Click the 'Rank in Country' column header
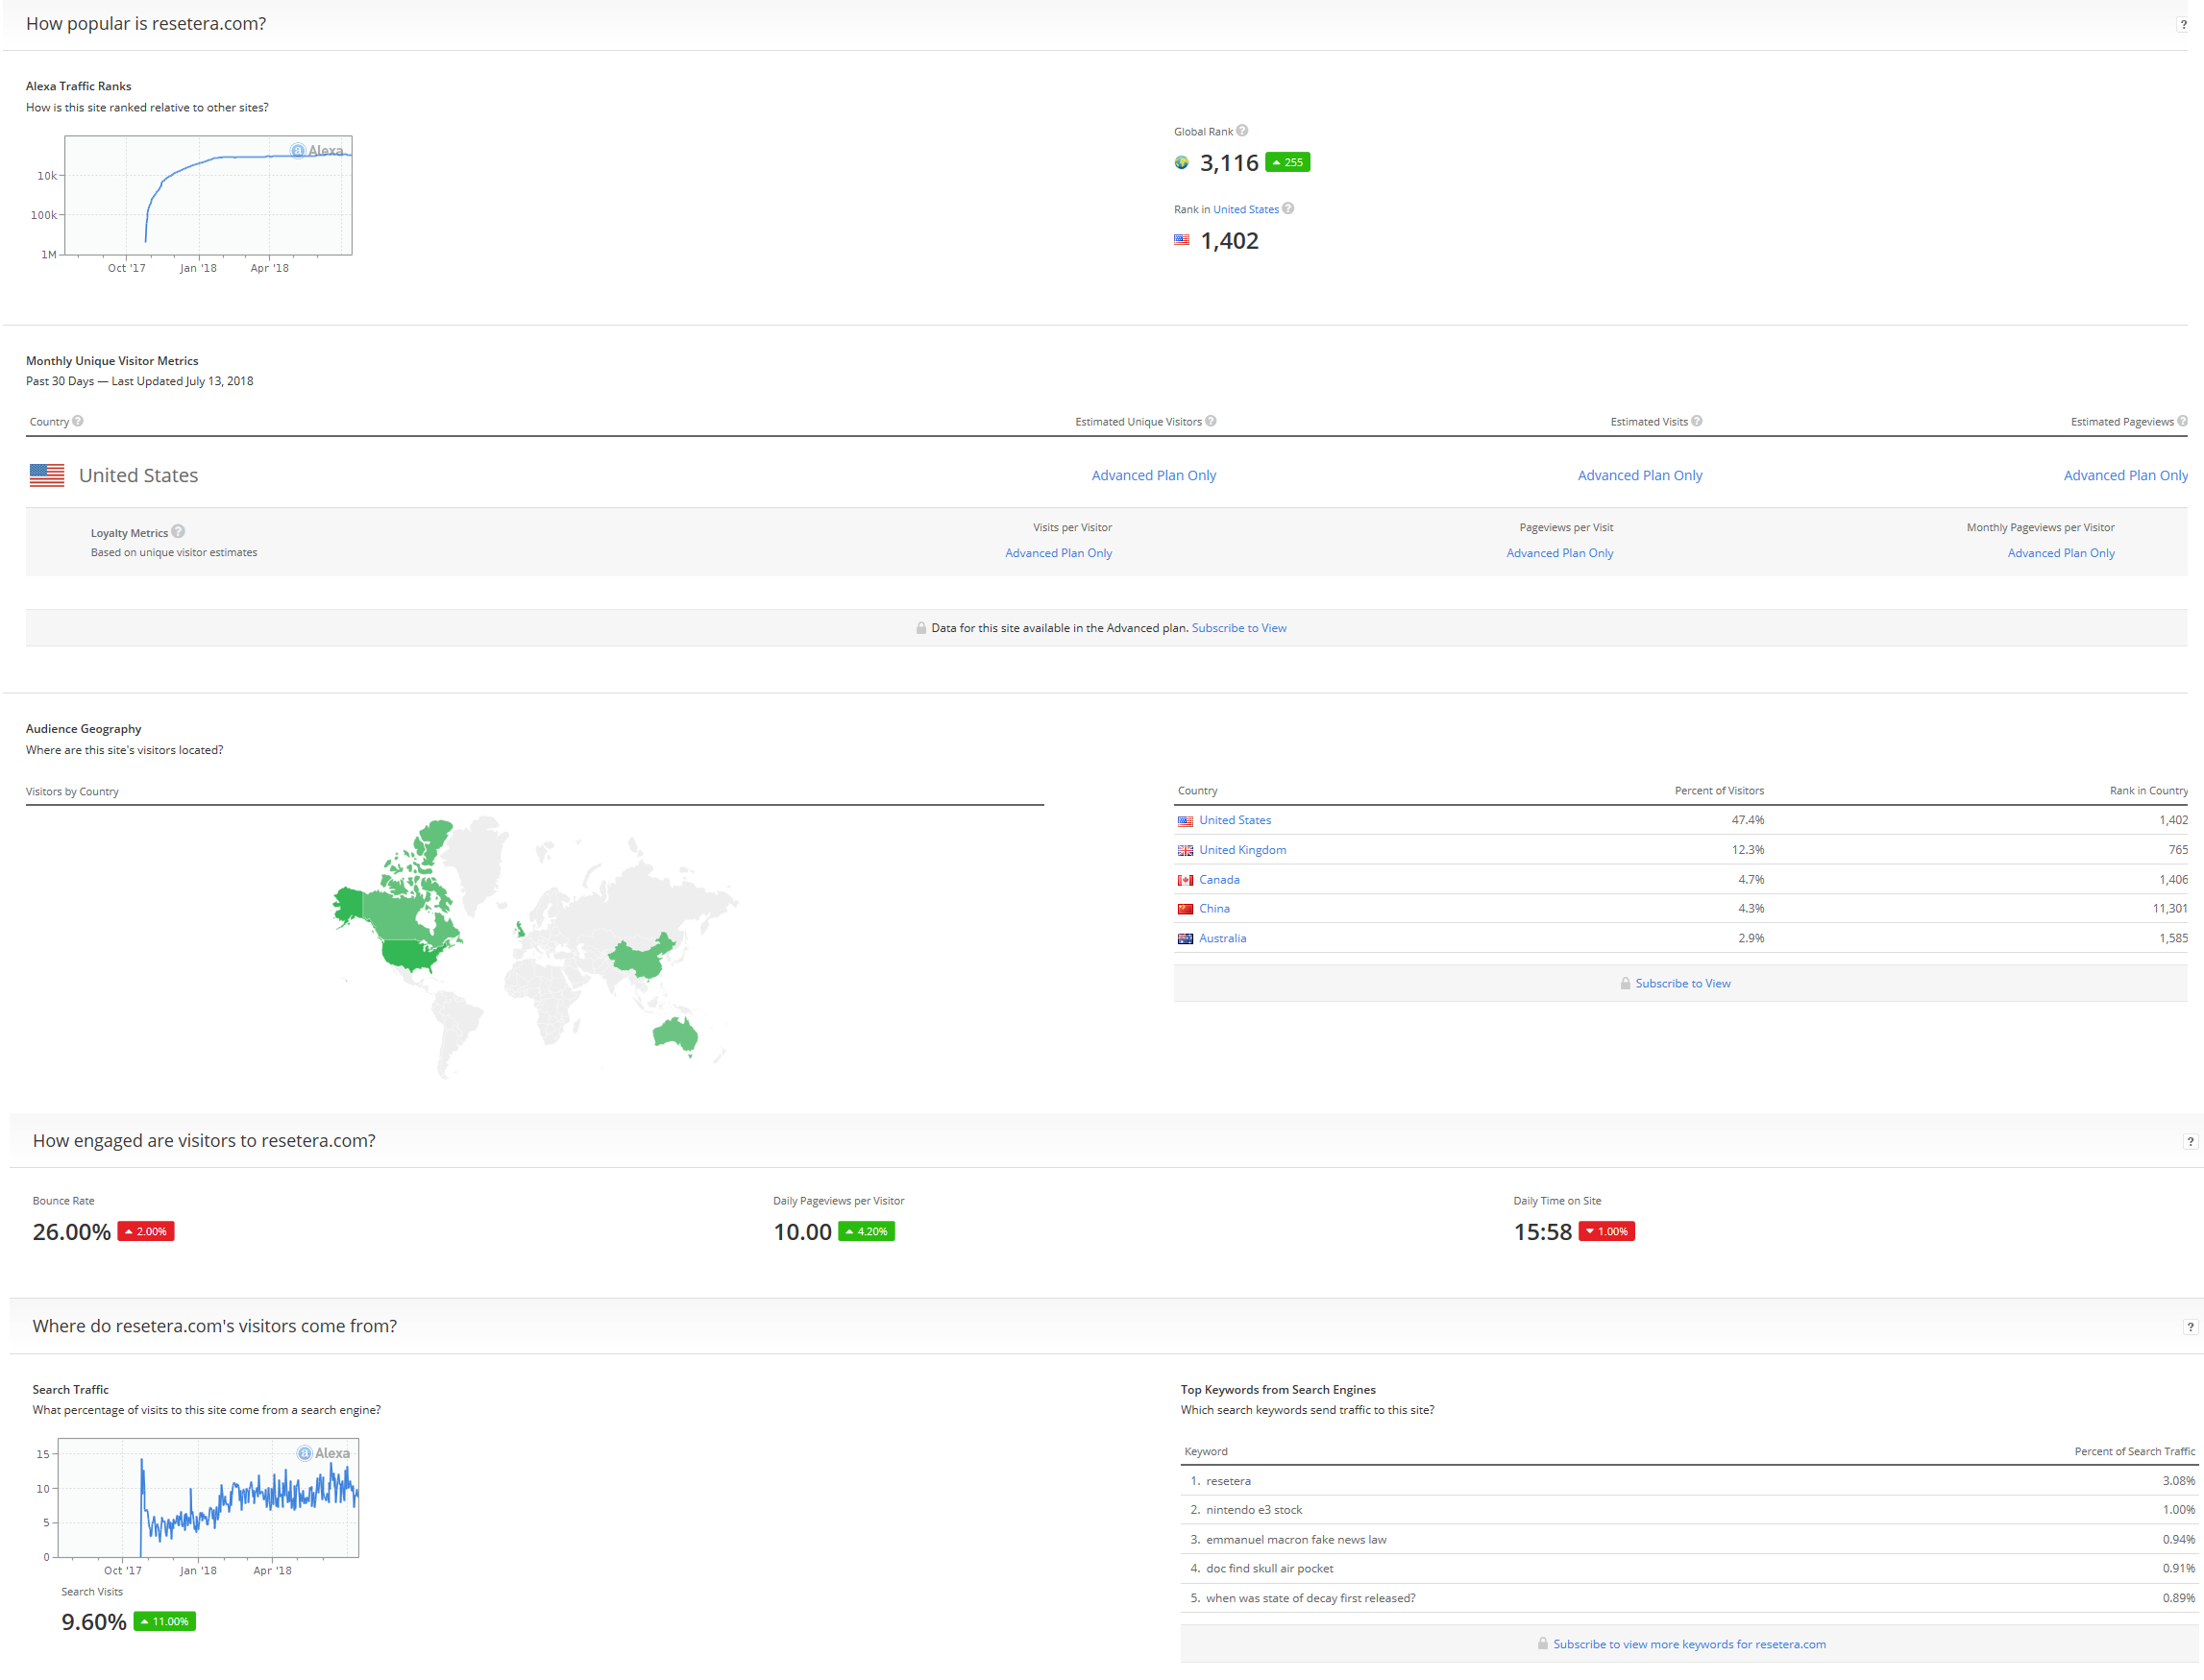 click(2149, 791)
